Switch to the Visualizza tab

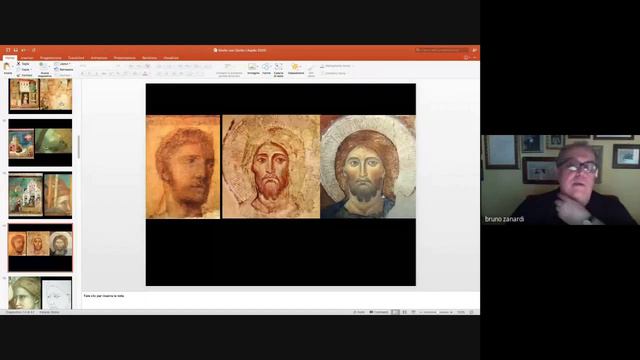[x=171, y=58]
